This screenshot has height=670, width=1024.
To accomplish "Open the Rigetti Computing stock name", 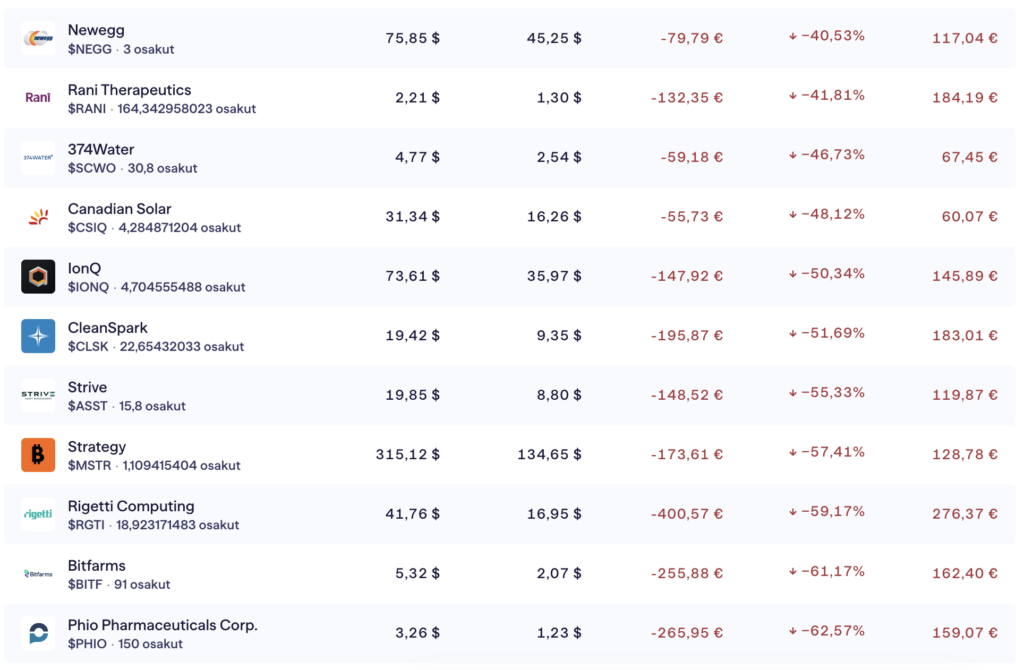I will [131, 506].
